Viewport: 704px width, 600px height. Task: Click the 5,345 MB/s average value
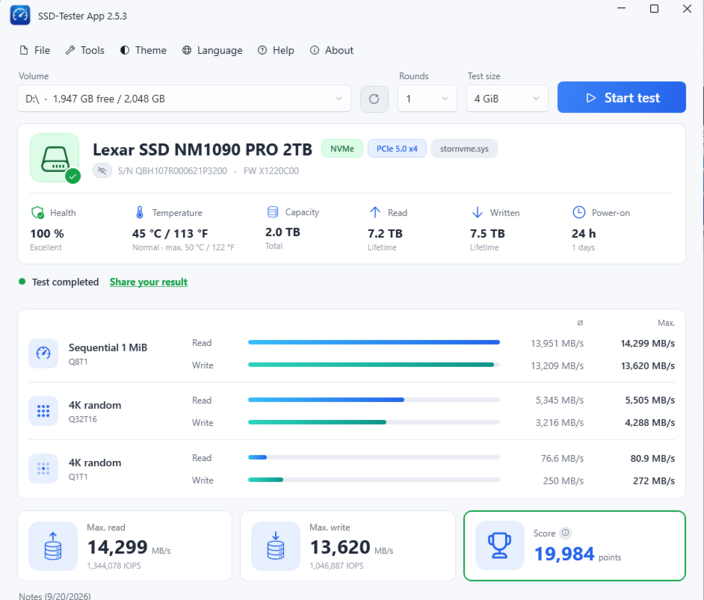point(559,400)
